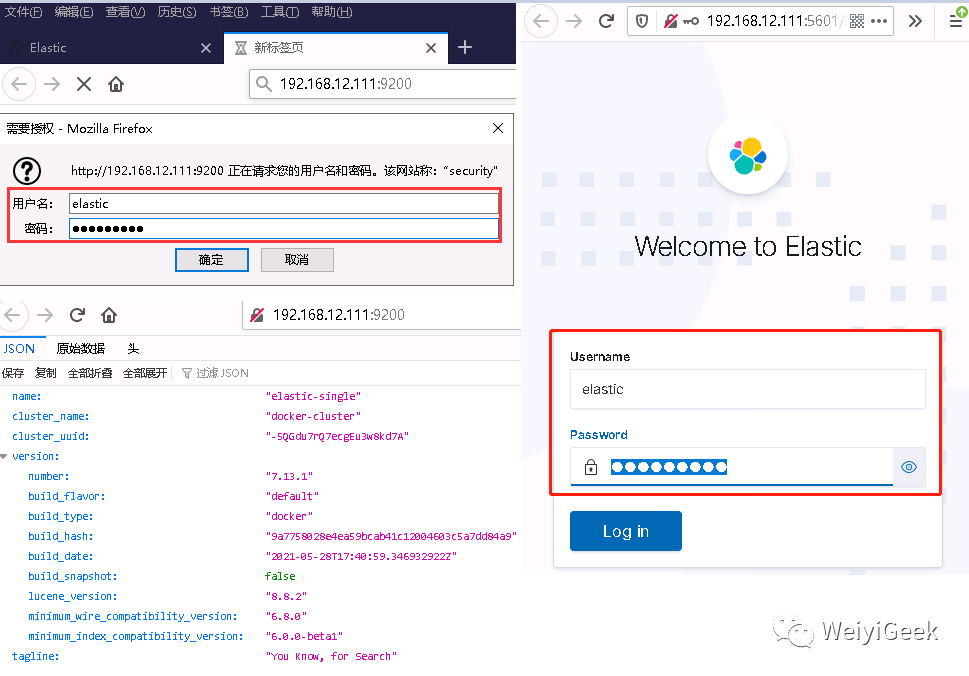Open the 编辑 menu
Image resolution: width=969 pixels, height=676 pixels.
(74, 12)
